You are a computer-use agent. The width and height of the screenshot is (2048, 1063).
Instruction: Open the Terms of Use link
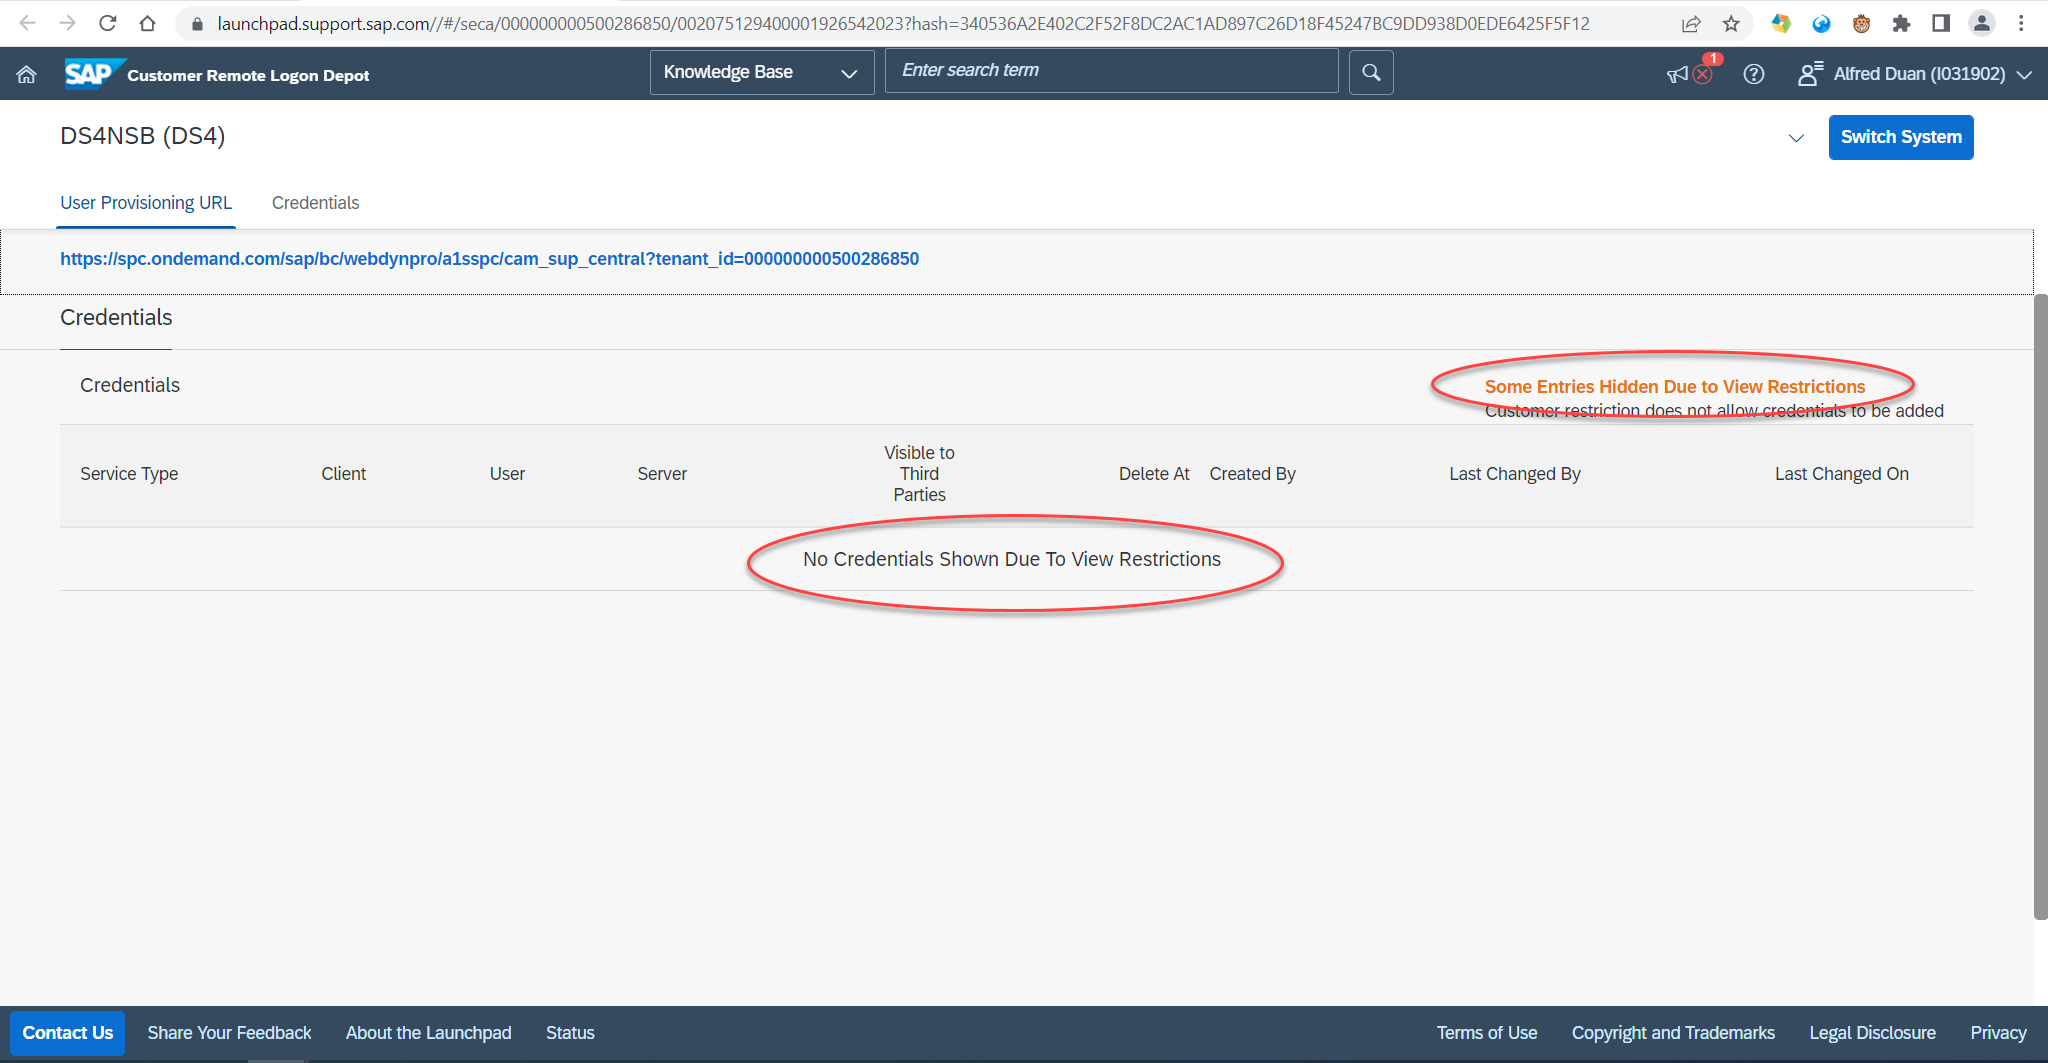tap(1487, 1033)
